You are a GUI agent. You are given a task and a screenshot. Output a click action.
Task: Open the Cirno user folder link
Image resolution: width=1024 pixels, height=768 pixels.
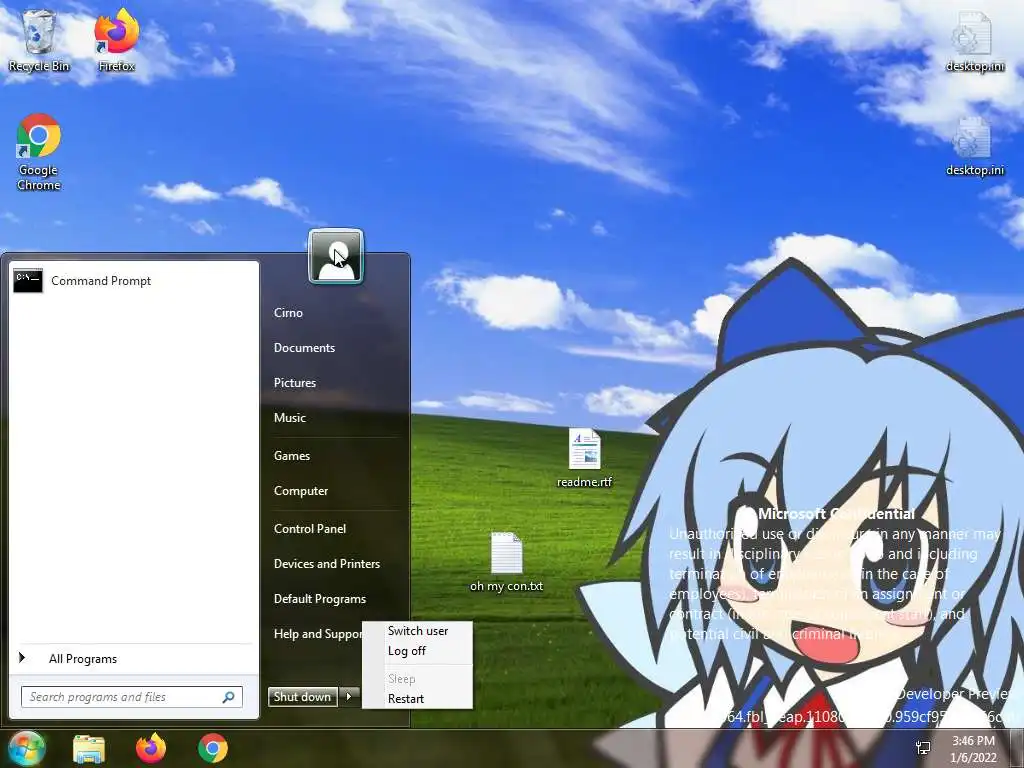[x=288, y=313]
